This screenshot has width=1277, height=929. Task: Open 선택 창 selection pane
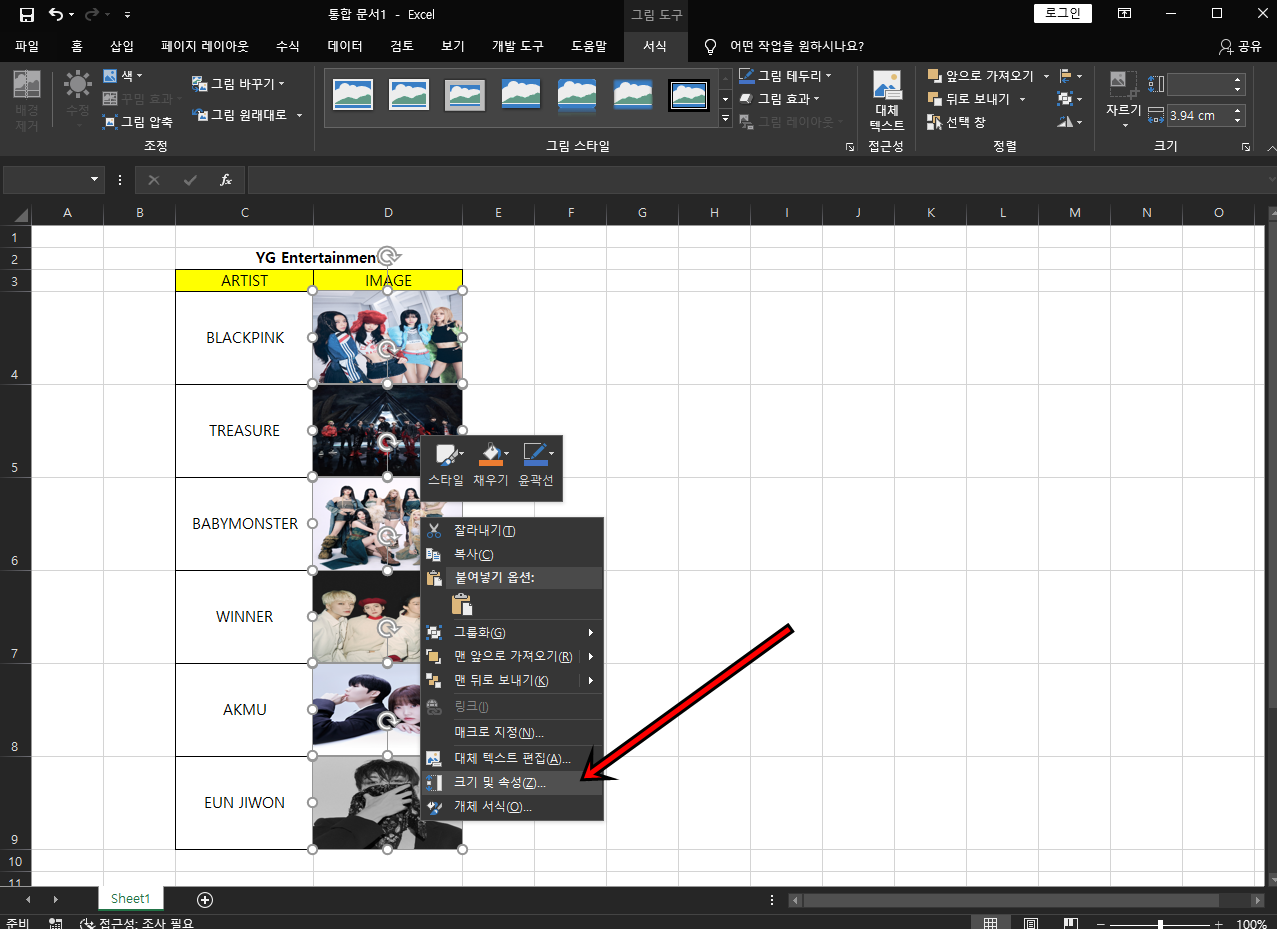[957, 122]
